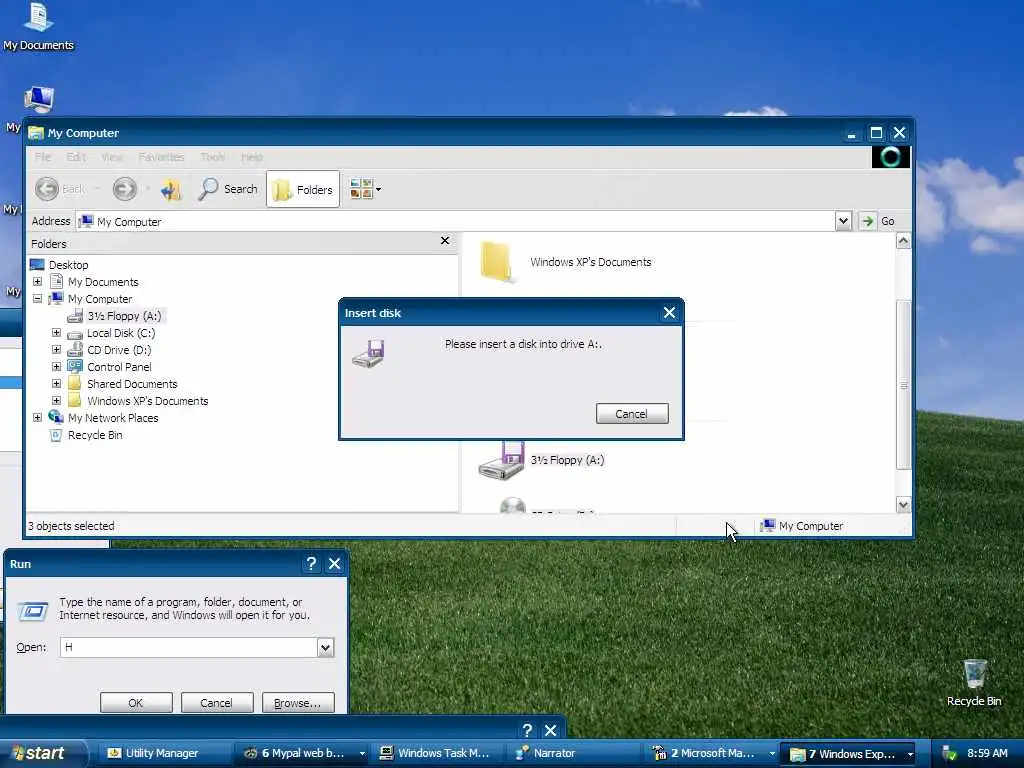
Task: Click the My Computer desktop icon
Action: click(x=39, y=99)
